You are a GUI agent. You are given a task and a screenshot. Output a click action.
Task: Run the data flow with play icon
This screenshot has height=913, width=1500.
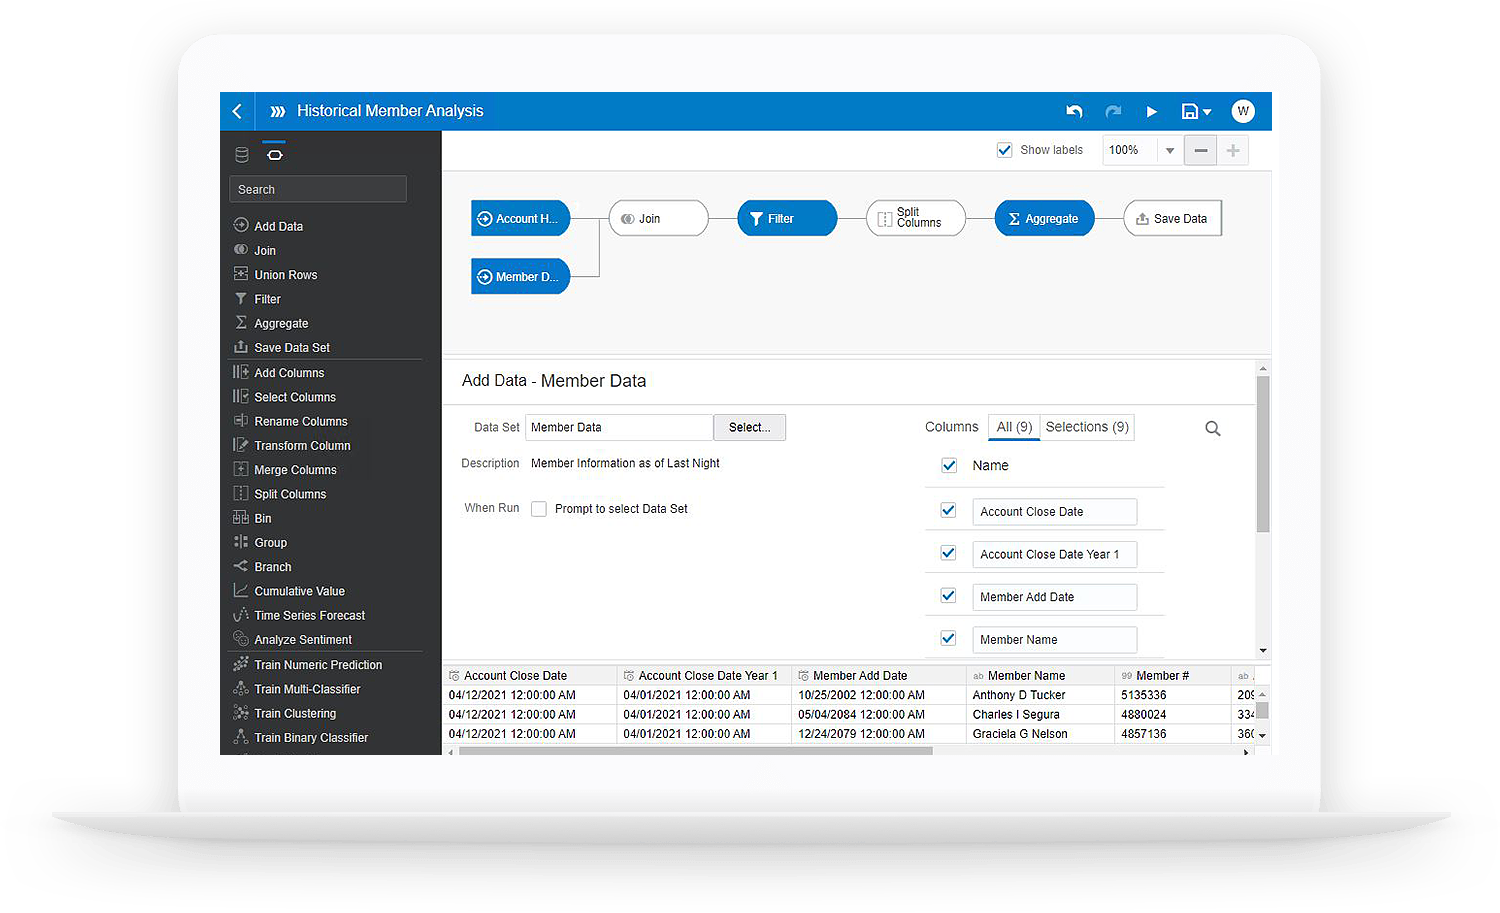[1151, 112]
